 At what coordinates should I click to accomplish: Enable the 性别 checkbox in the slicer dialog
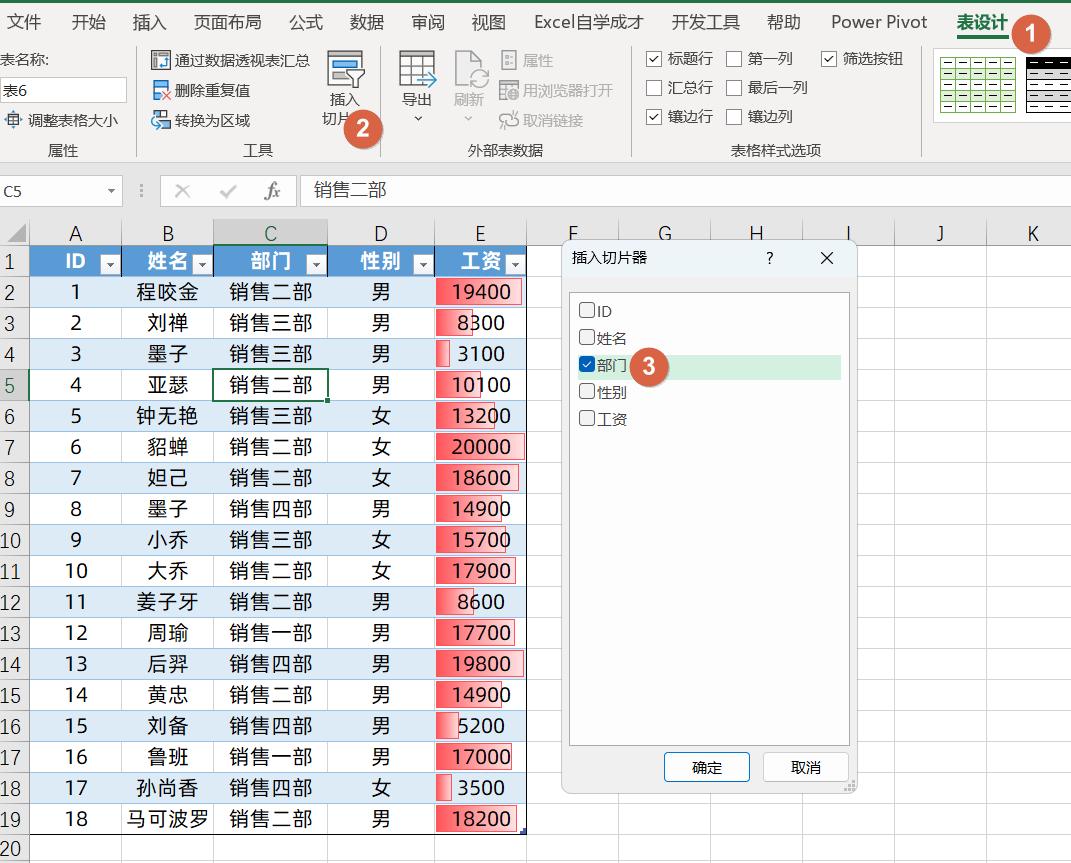coord(585,392)
